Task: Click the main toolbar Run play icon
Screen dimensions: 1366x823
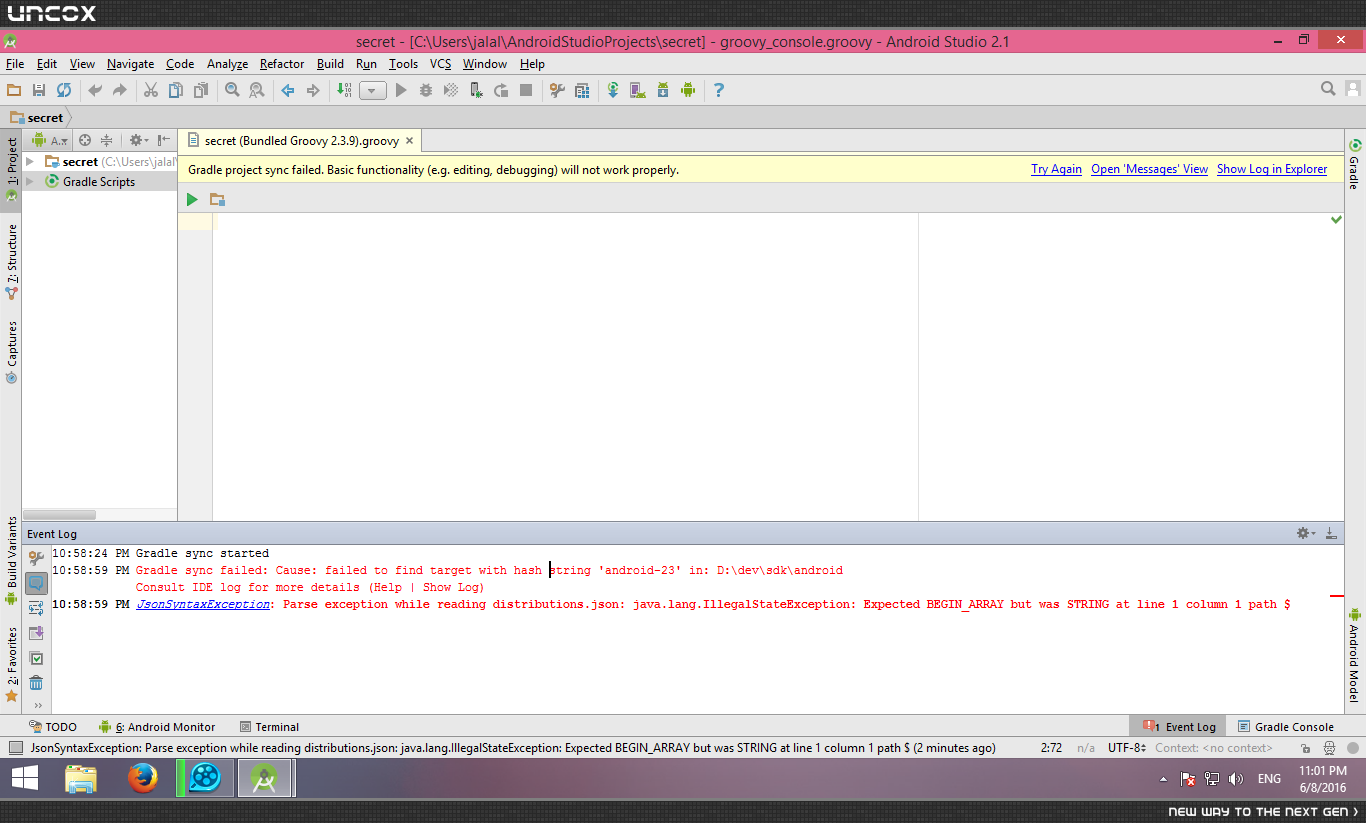Action: pyautogui.click(x=401, y=90)
